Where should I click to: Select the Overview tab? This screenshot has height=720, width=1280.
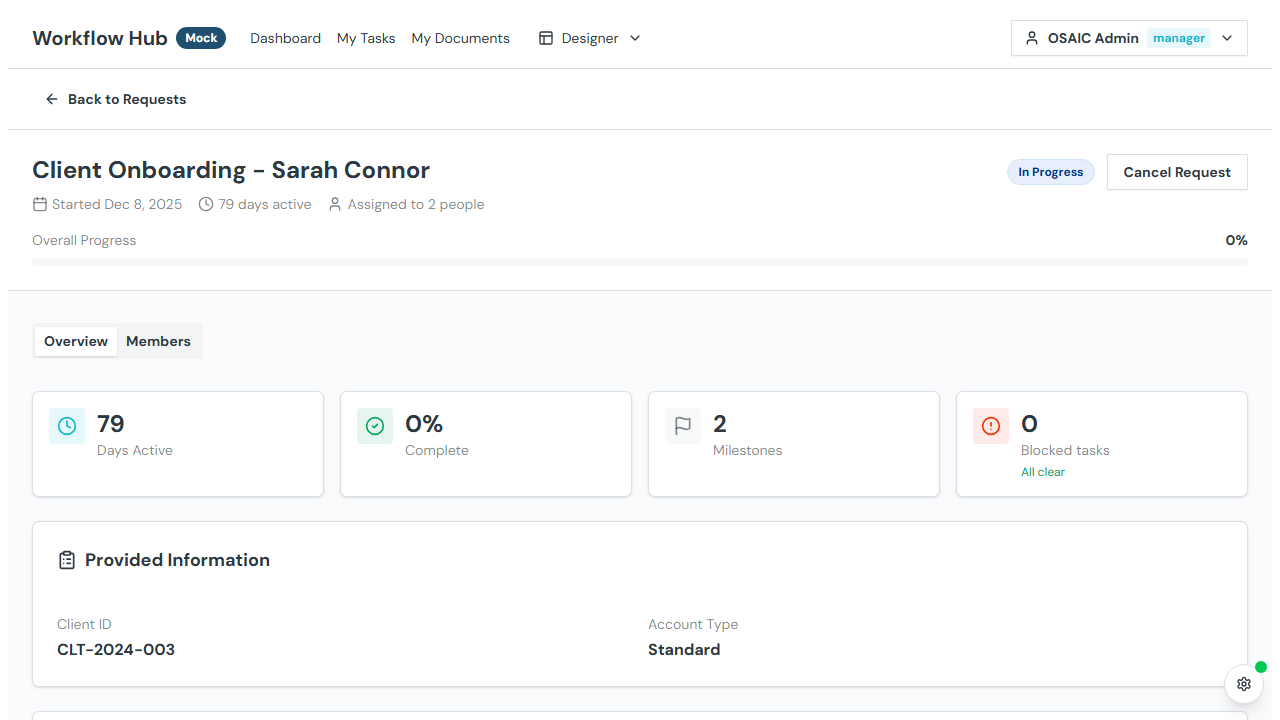pos(75,341)
